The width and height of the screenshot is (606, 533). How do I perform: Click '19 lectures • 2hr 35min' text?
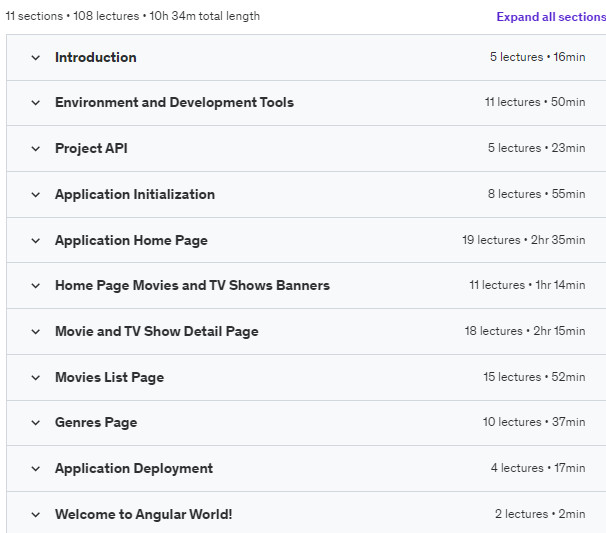524,240
